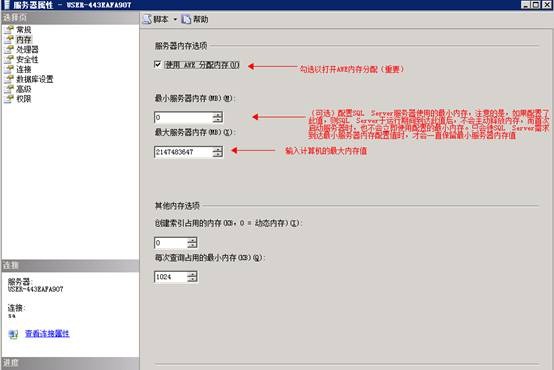Toggle the 使用 AWE 分配内存 checkbox
The height and width of the screenshot is (370, 554).
point(158,64)
